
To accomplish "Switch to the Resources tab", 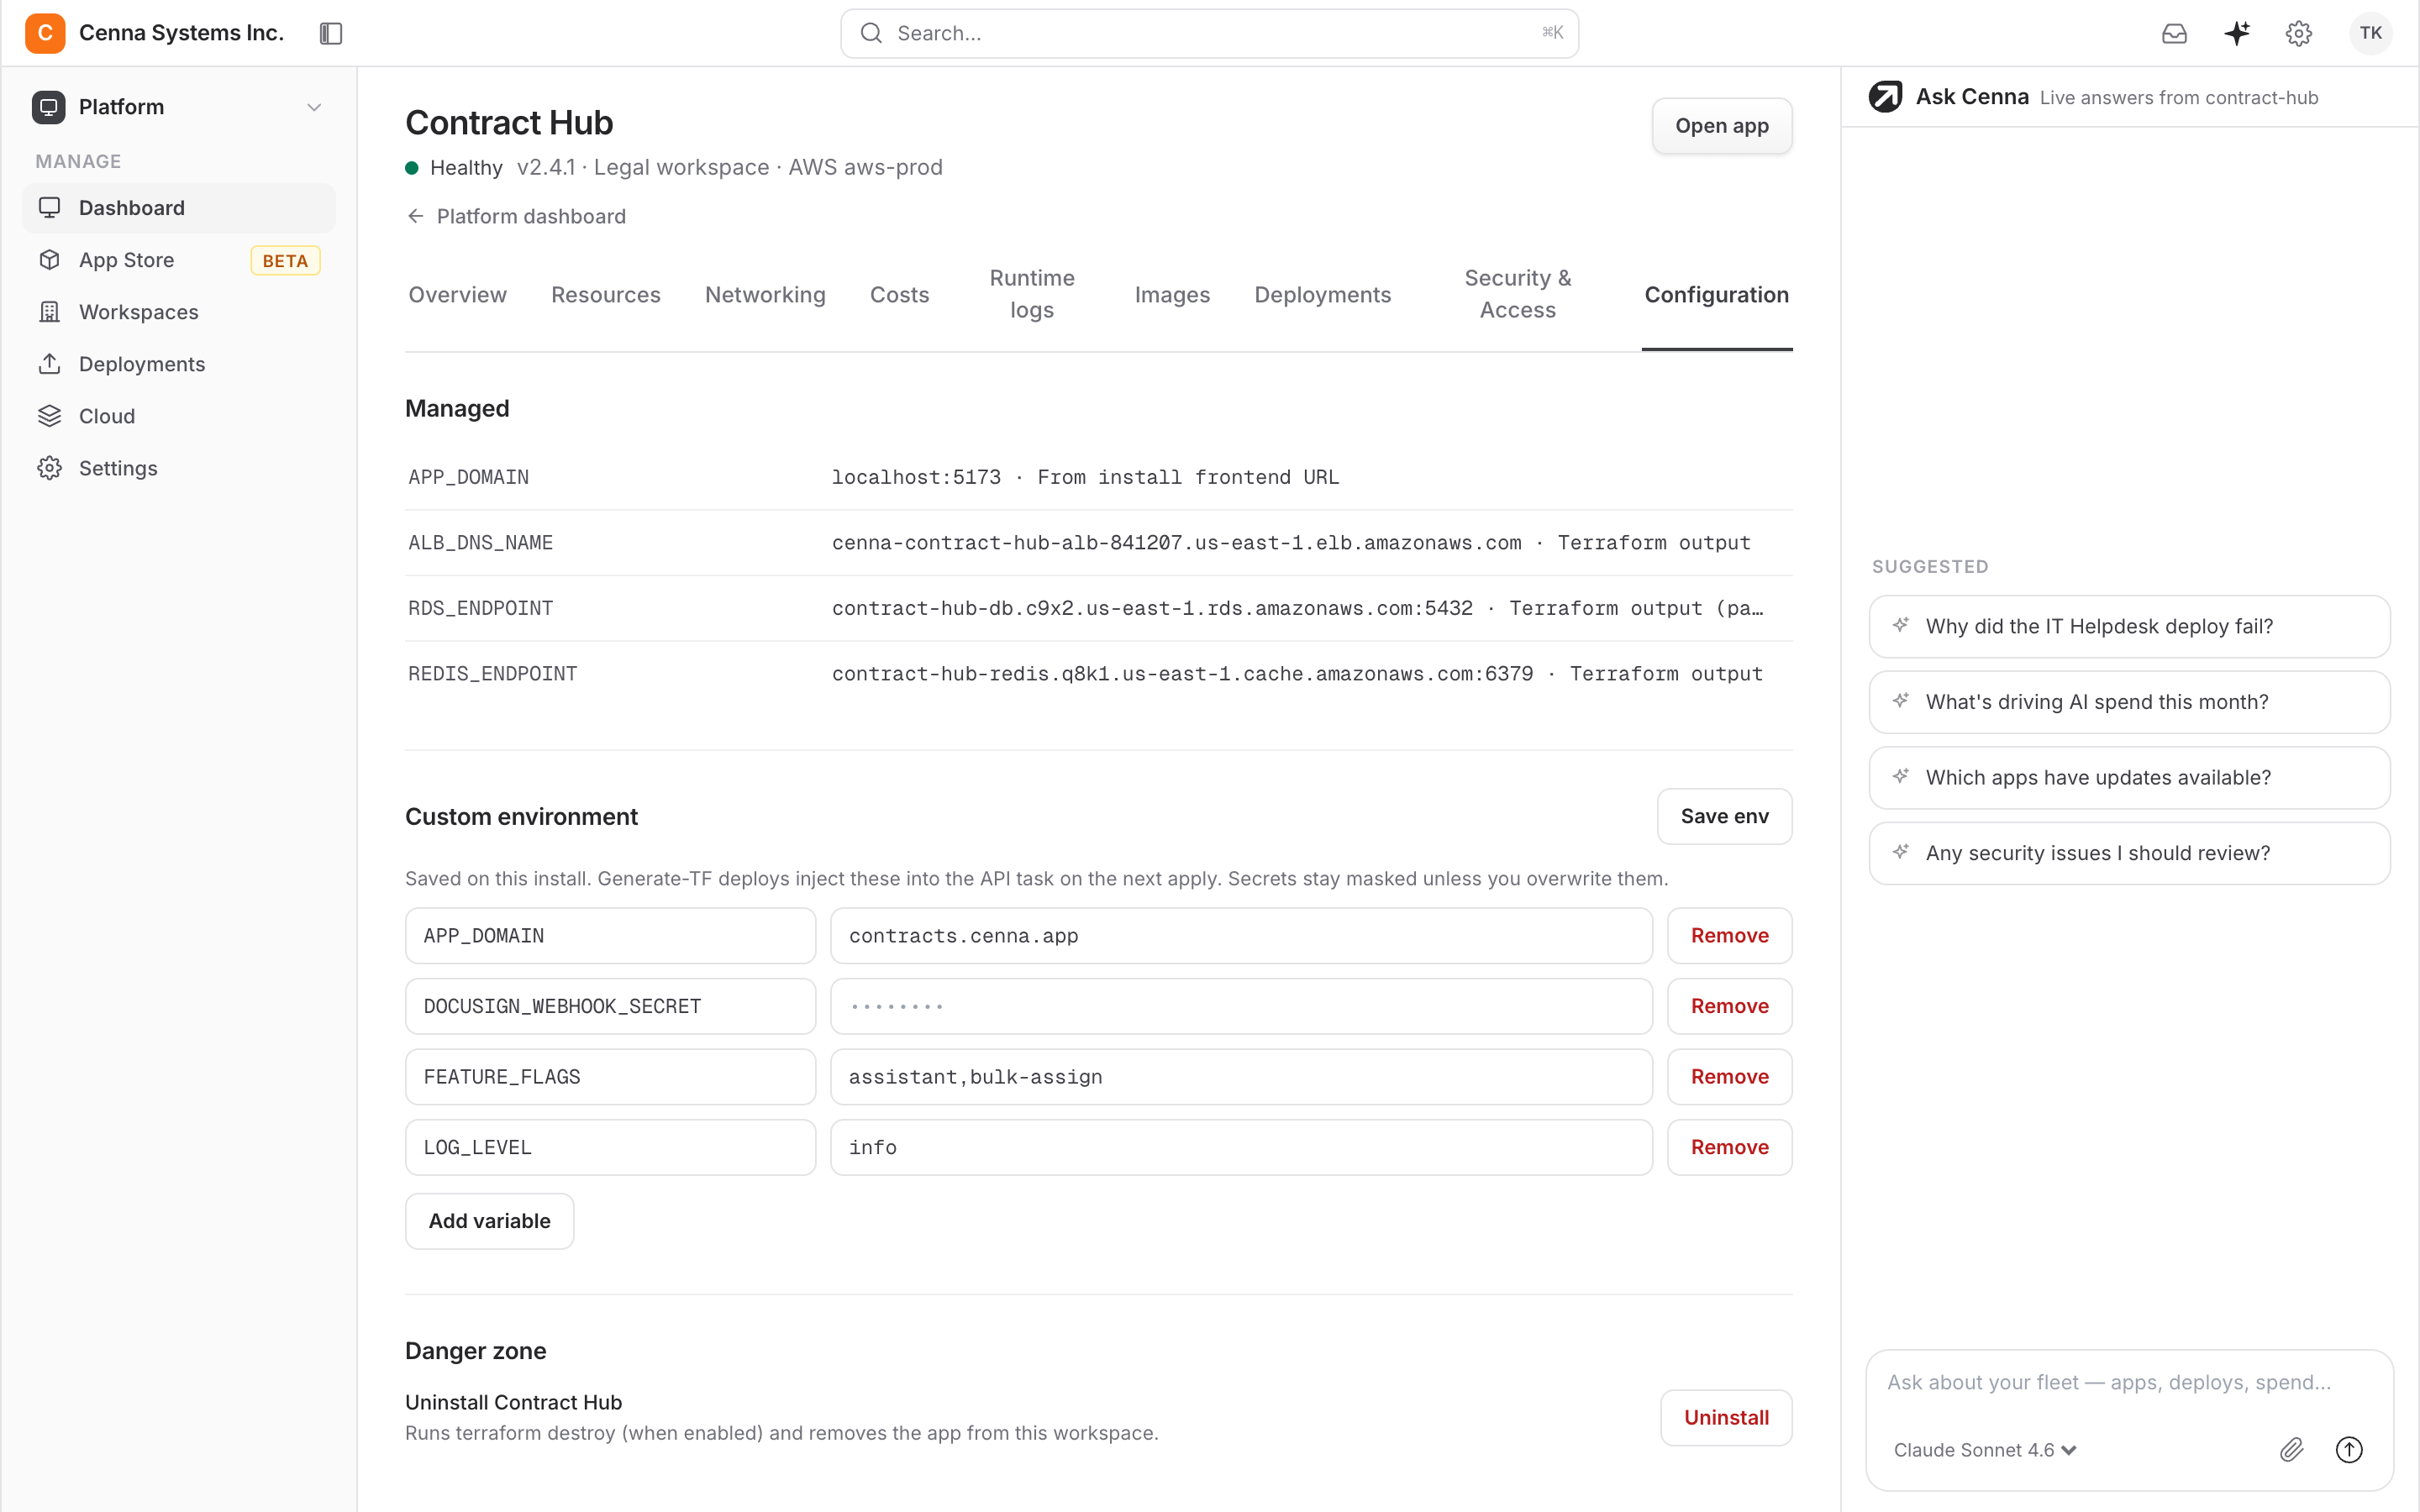I will pos(605,295).
